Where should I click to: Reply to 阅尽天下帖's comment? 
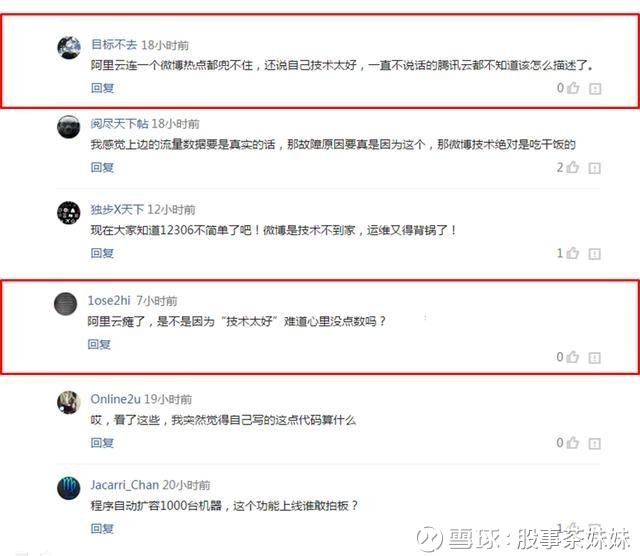[102, 167]
